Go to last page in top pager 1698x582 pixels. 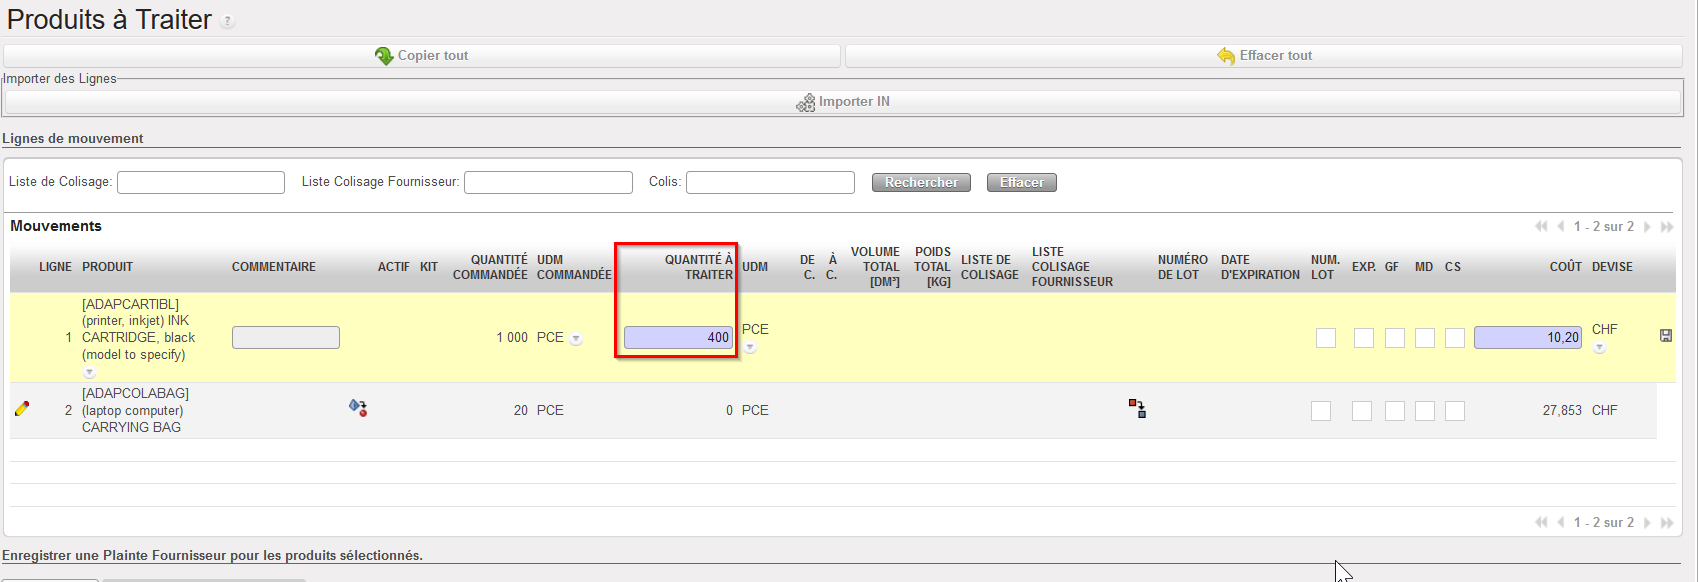pos(1666,227)
